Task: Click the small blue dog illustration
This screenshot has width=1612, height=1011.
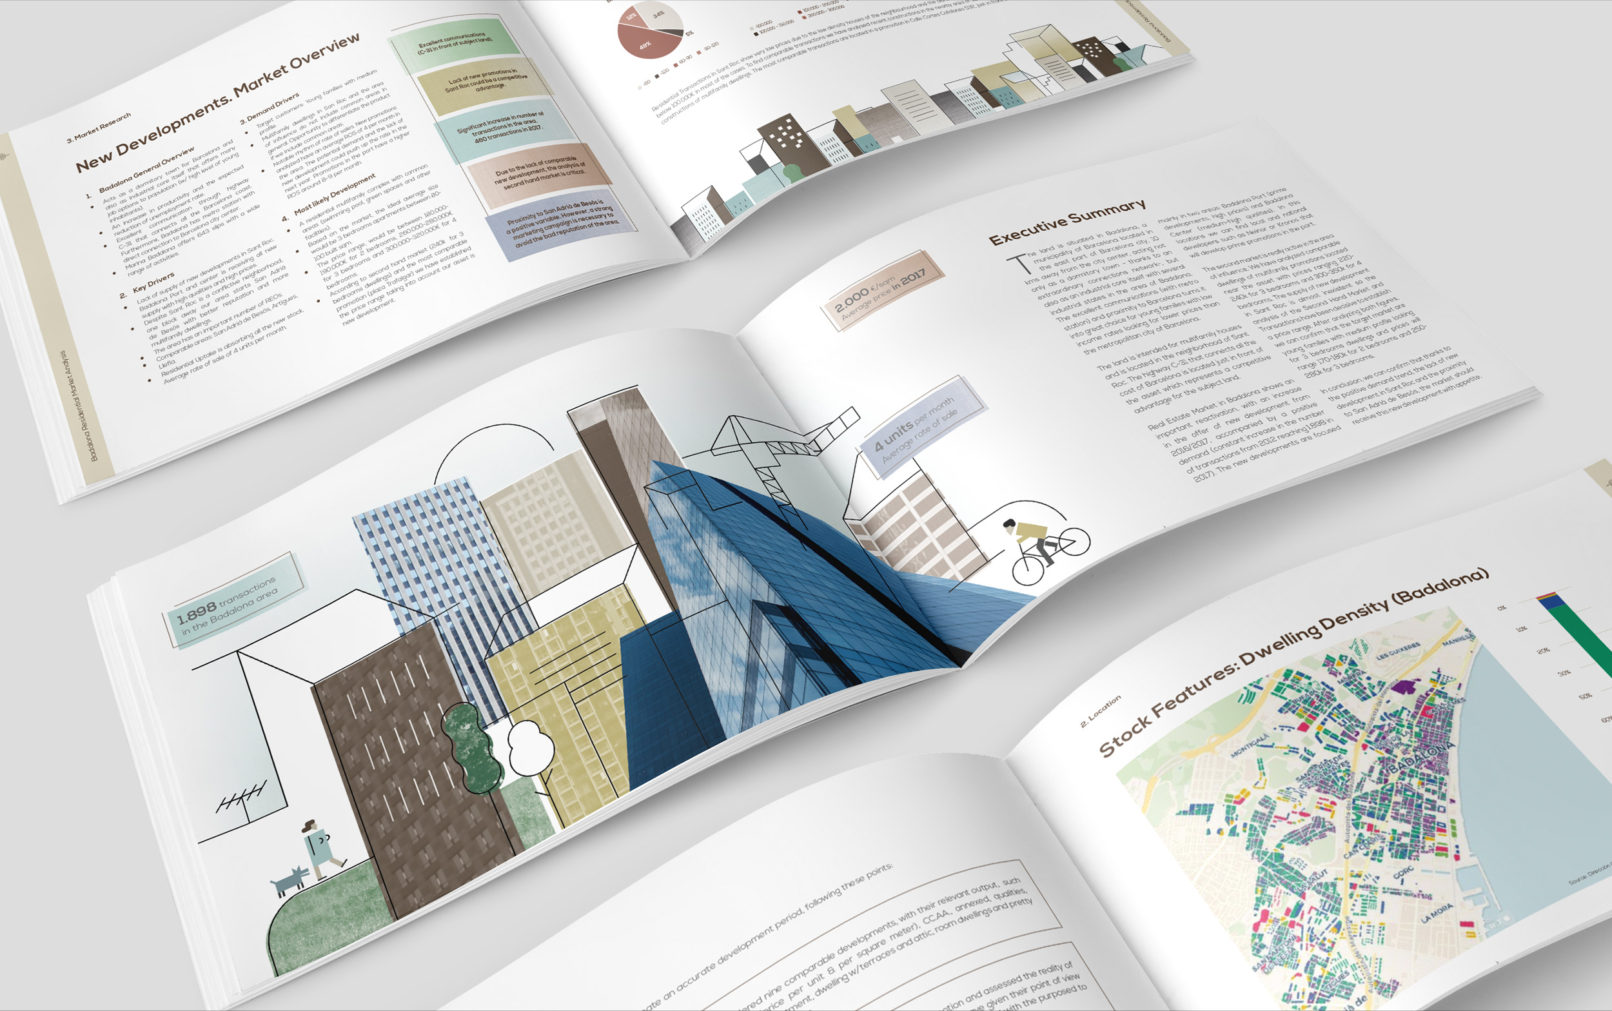Action: 289,880
